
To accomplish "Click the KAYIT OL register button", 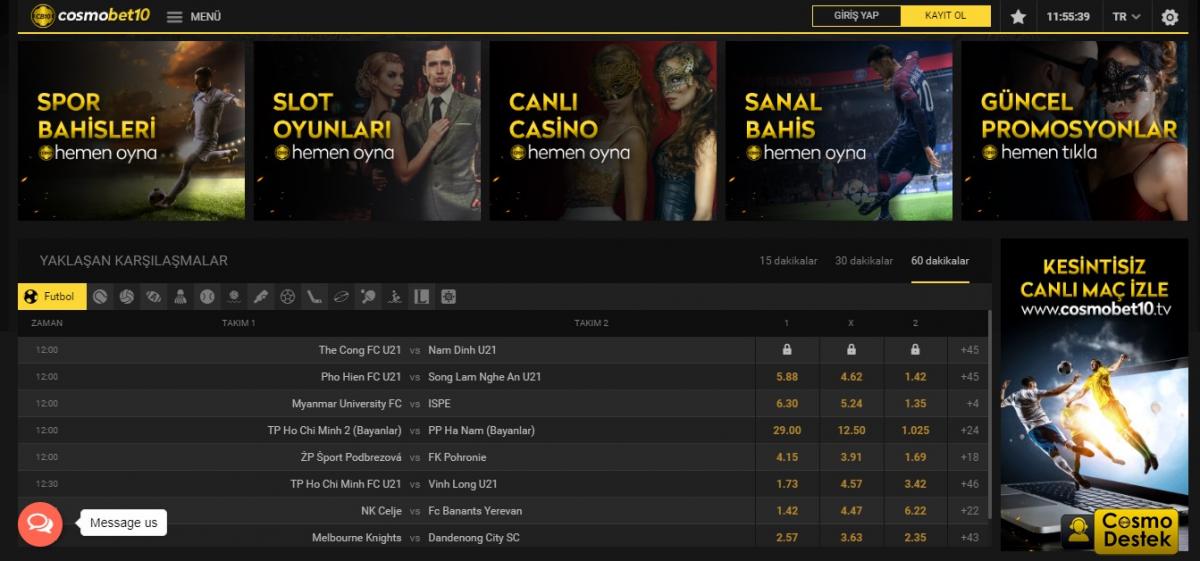I will click(x=946, y=16).
